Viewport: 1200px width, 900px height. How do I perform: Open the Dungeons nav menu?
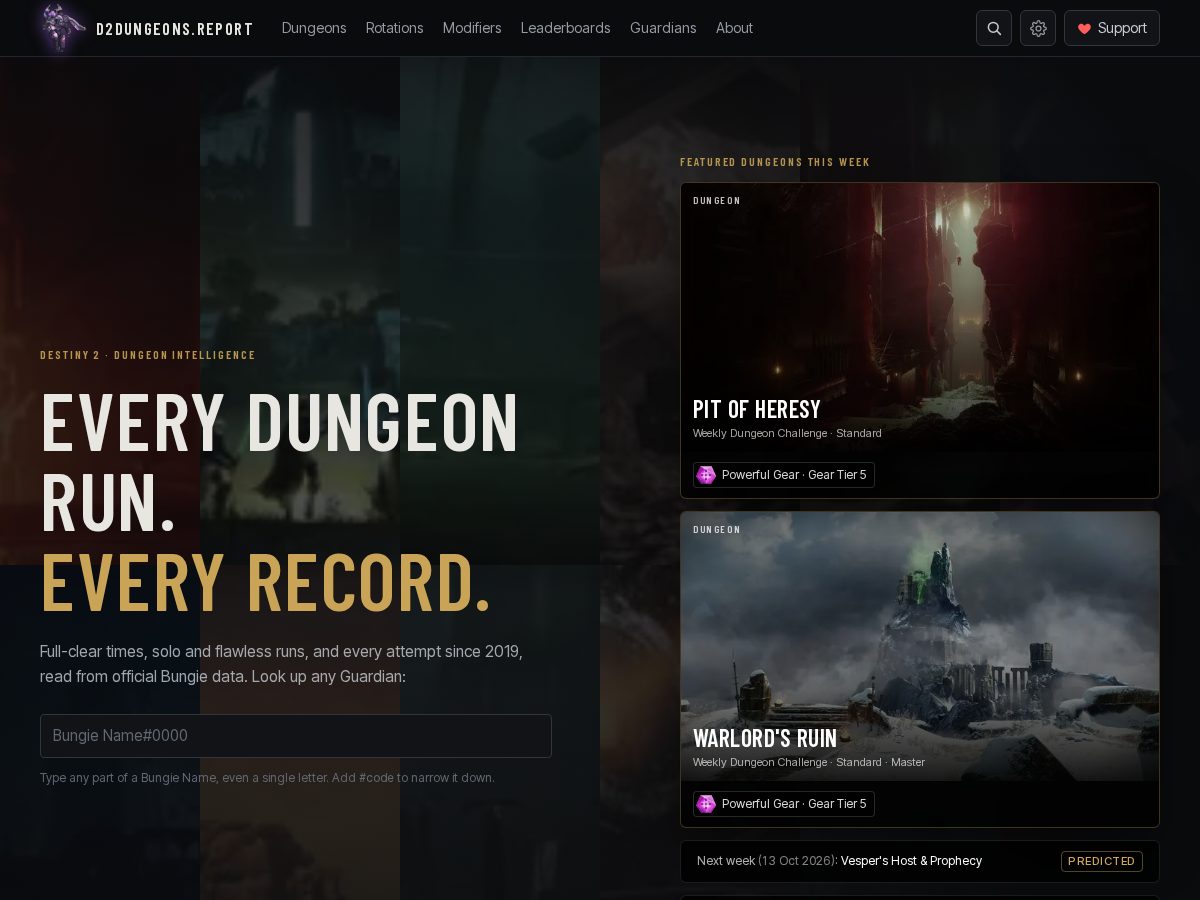click(x=314, y=28)
